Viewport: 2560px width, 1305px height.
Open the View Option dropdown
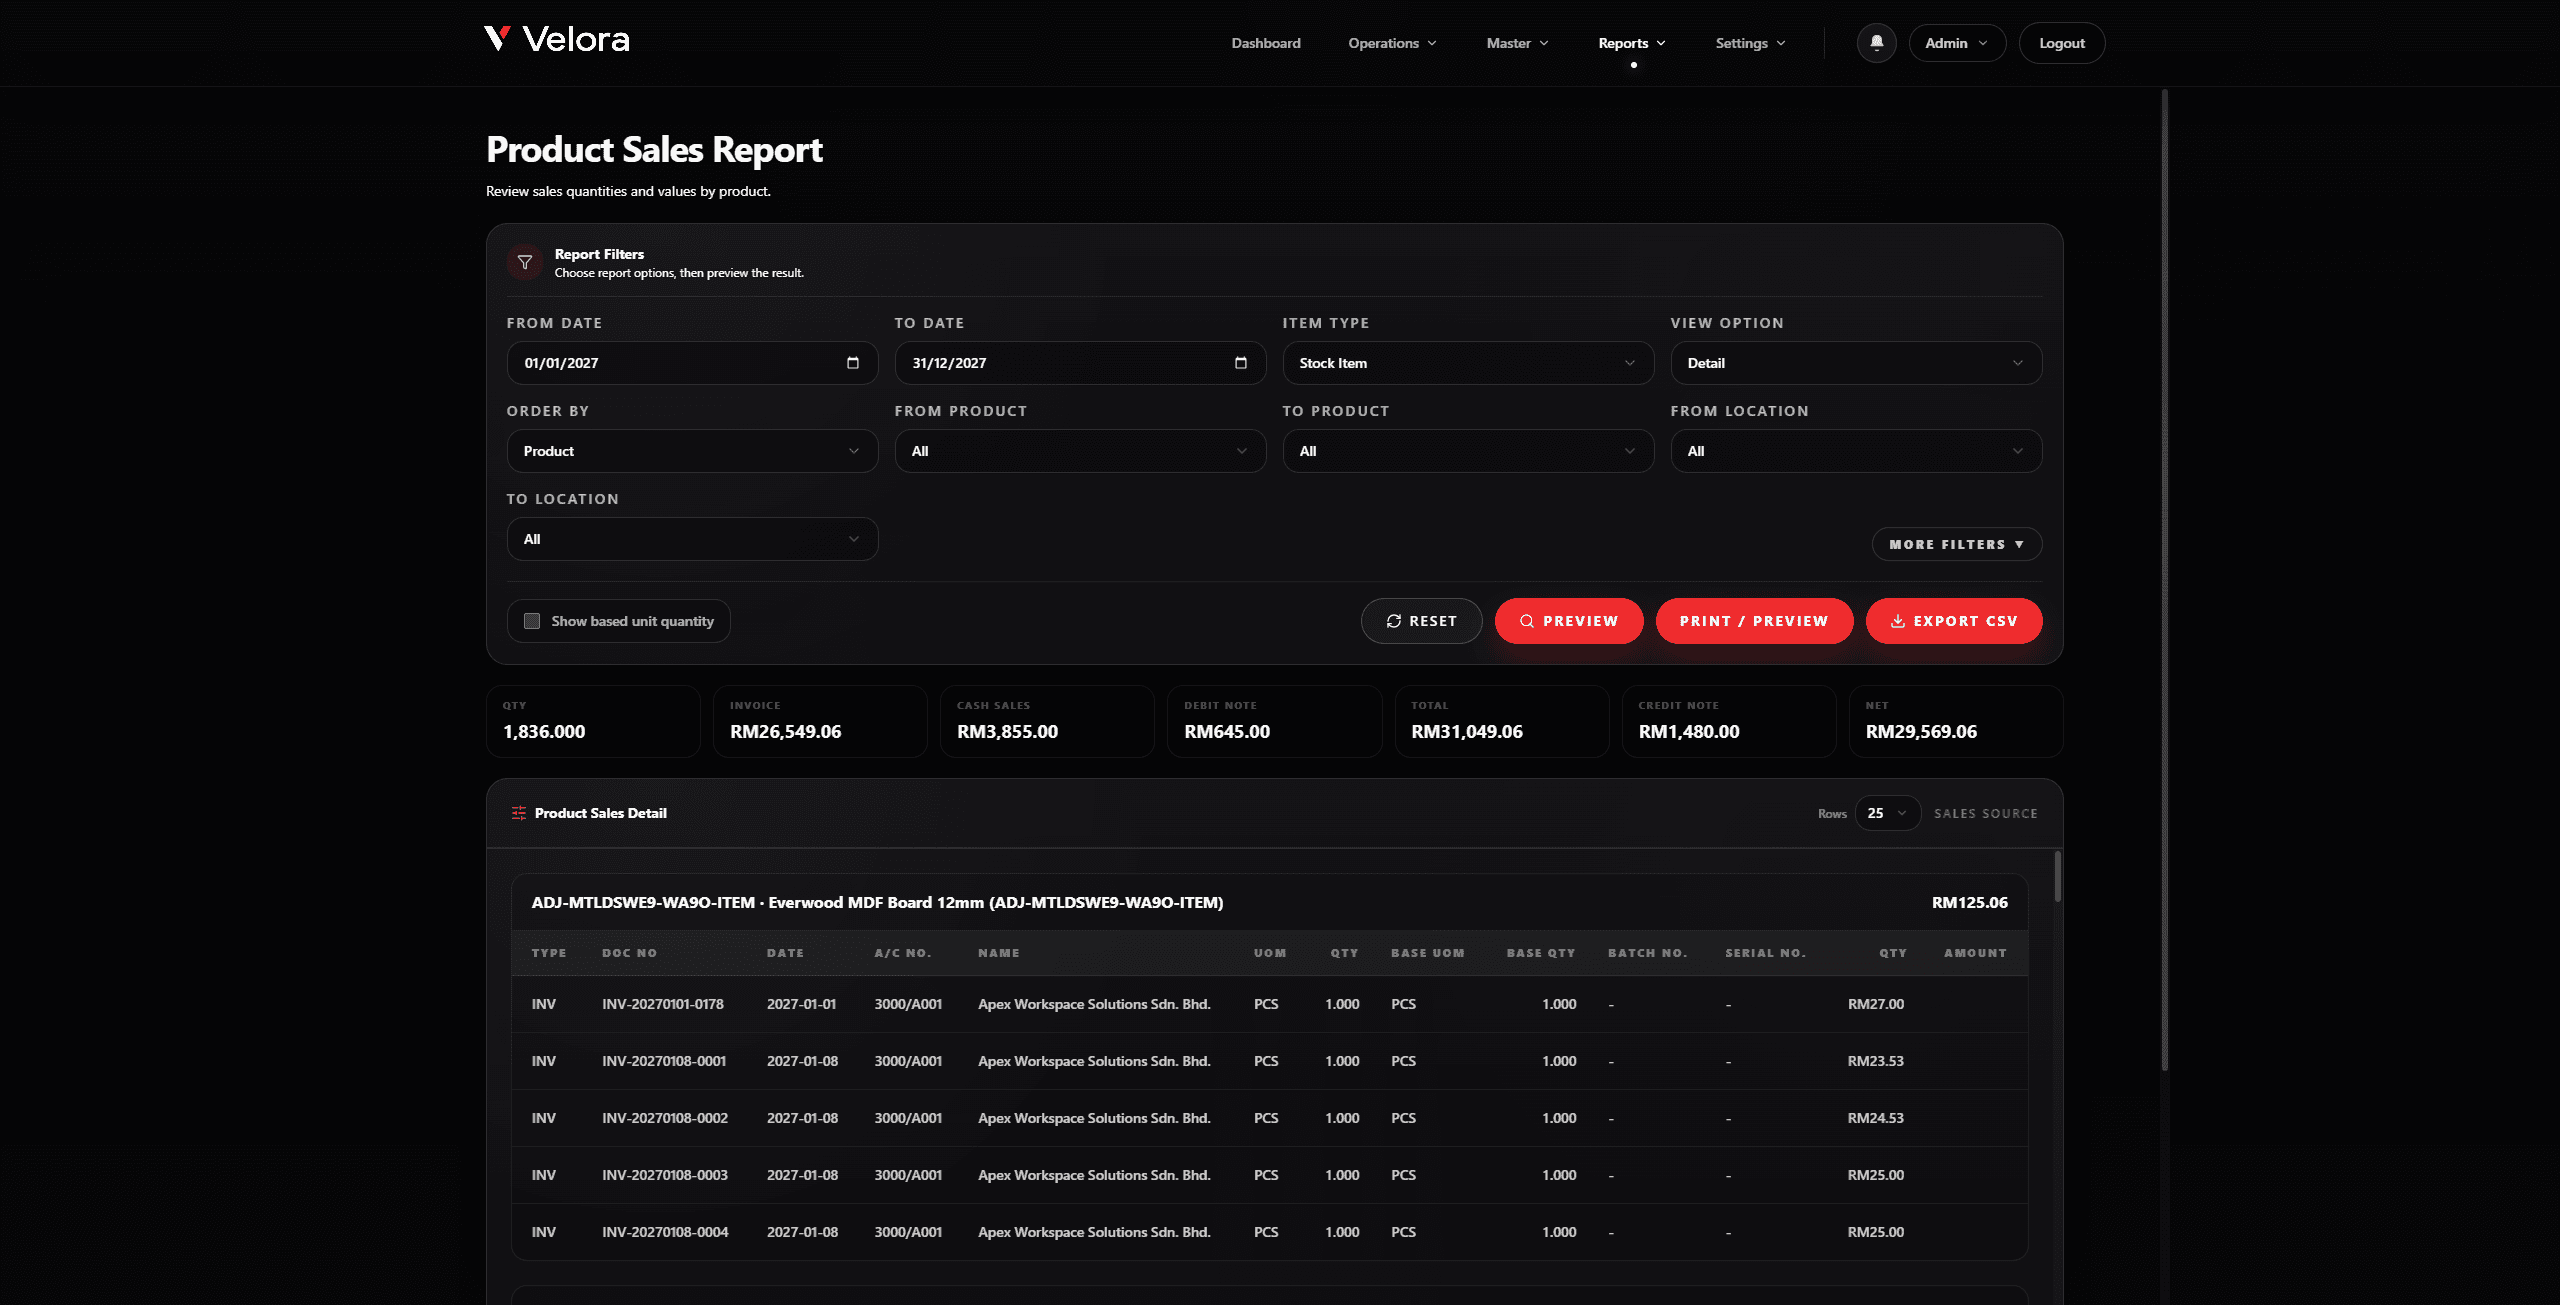click(x=1856, y=363)
